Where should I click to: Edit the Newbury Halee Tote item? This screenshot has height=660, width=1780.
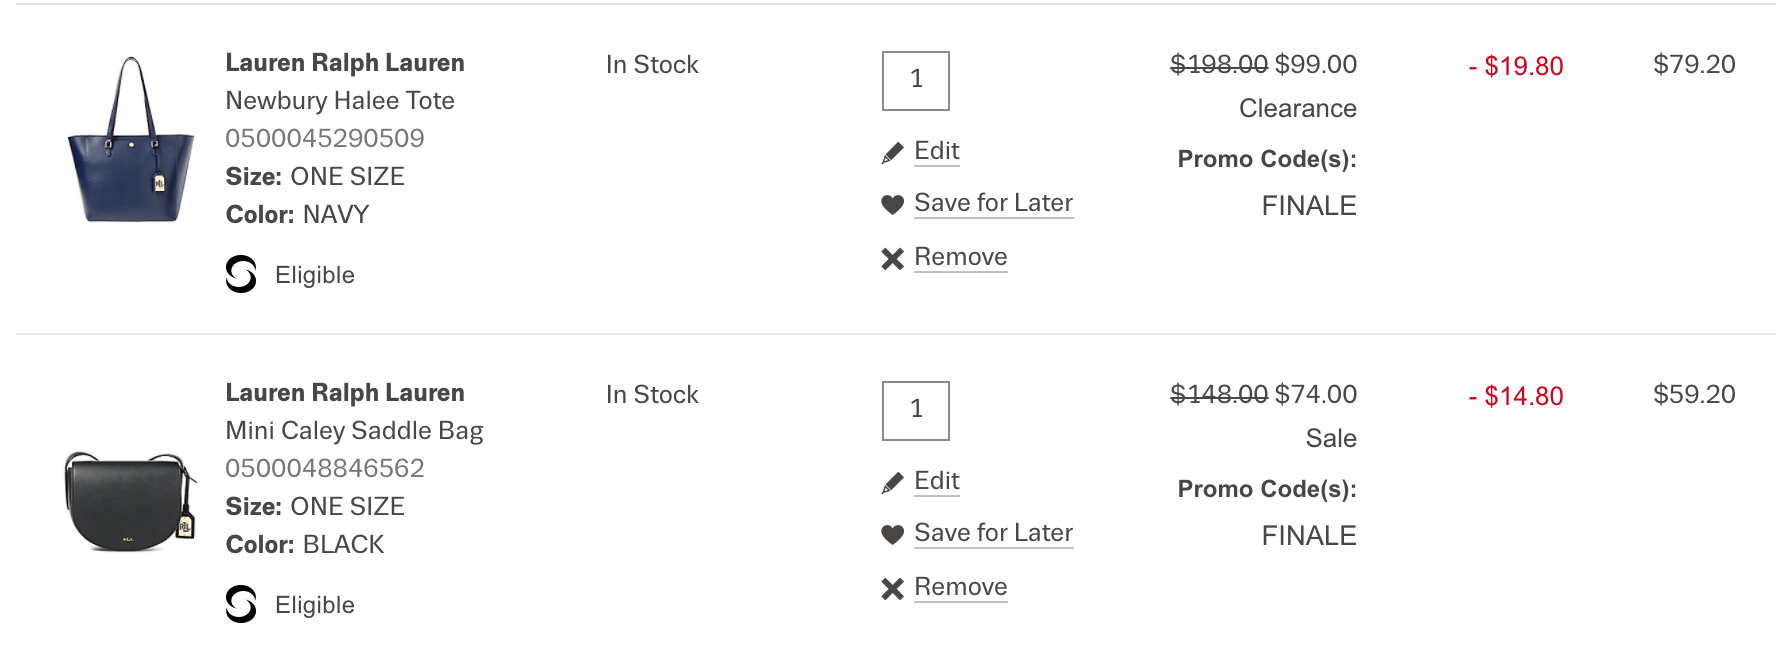click(x=936, y=151)
